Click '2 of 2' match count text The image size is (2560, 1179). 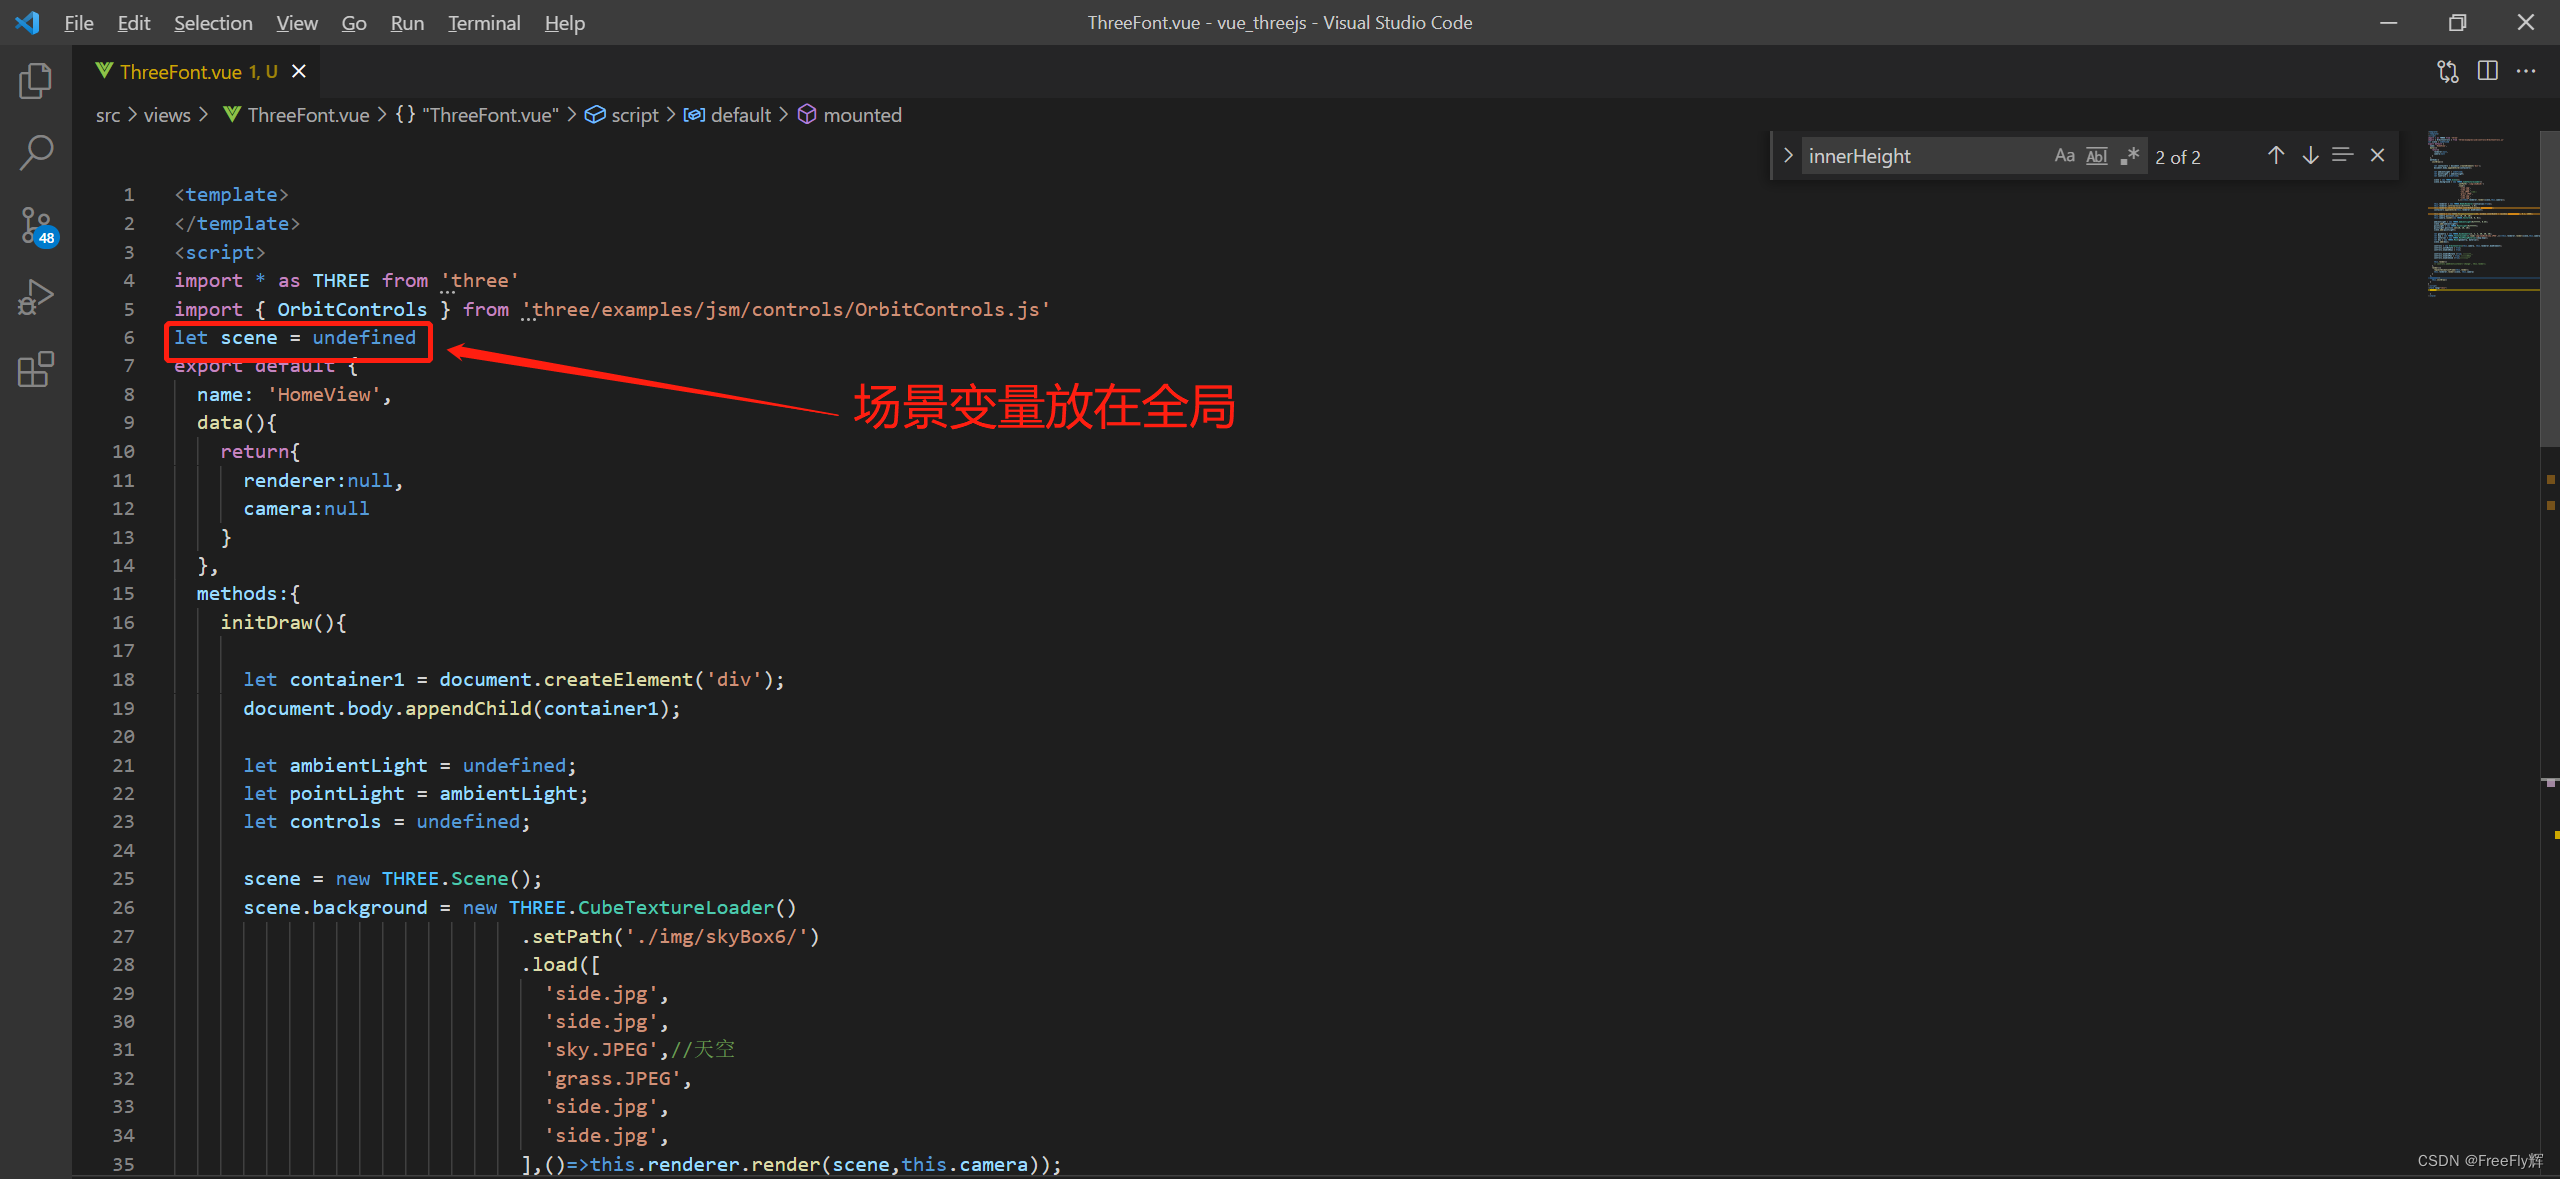[2178, 157]
